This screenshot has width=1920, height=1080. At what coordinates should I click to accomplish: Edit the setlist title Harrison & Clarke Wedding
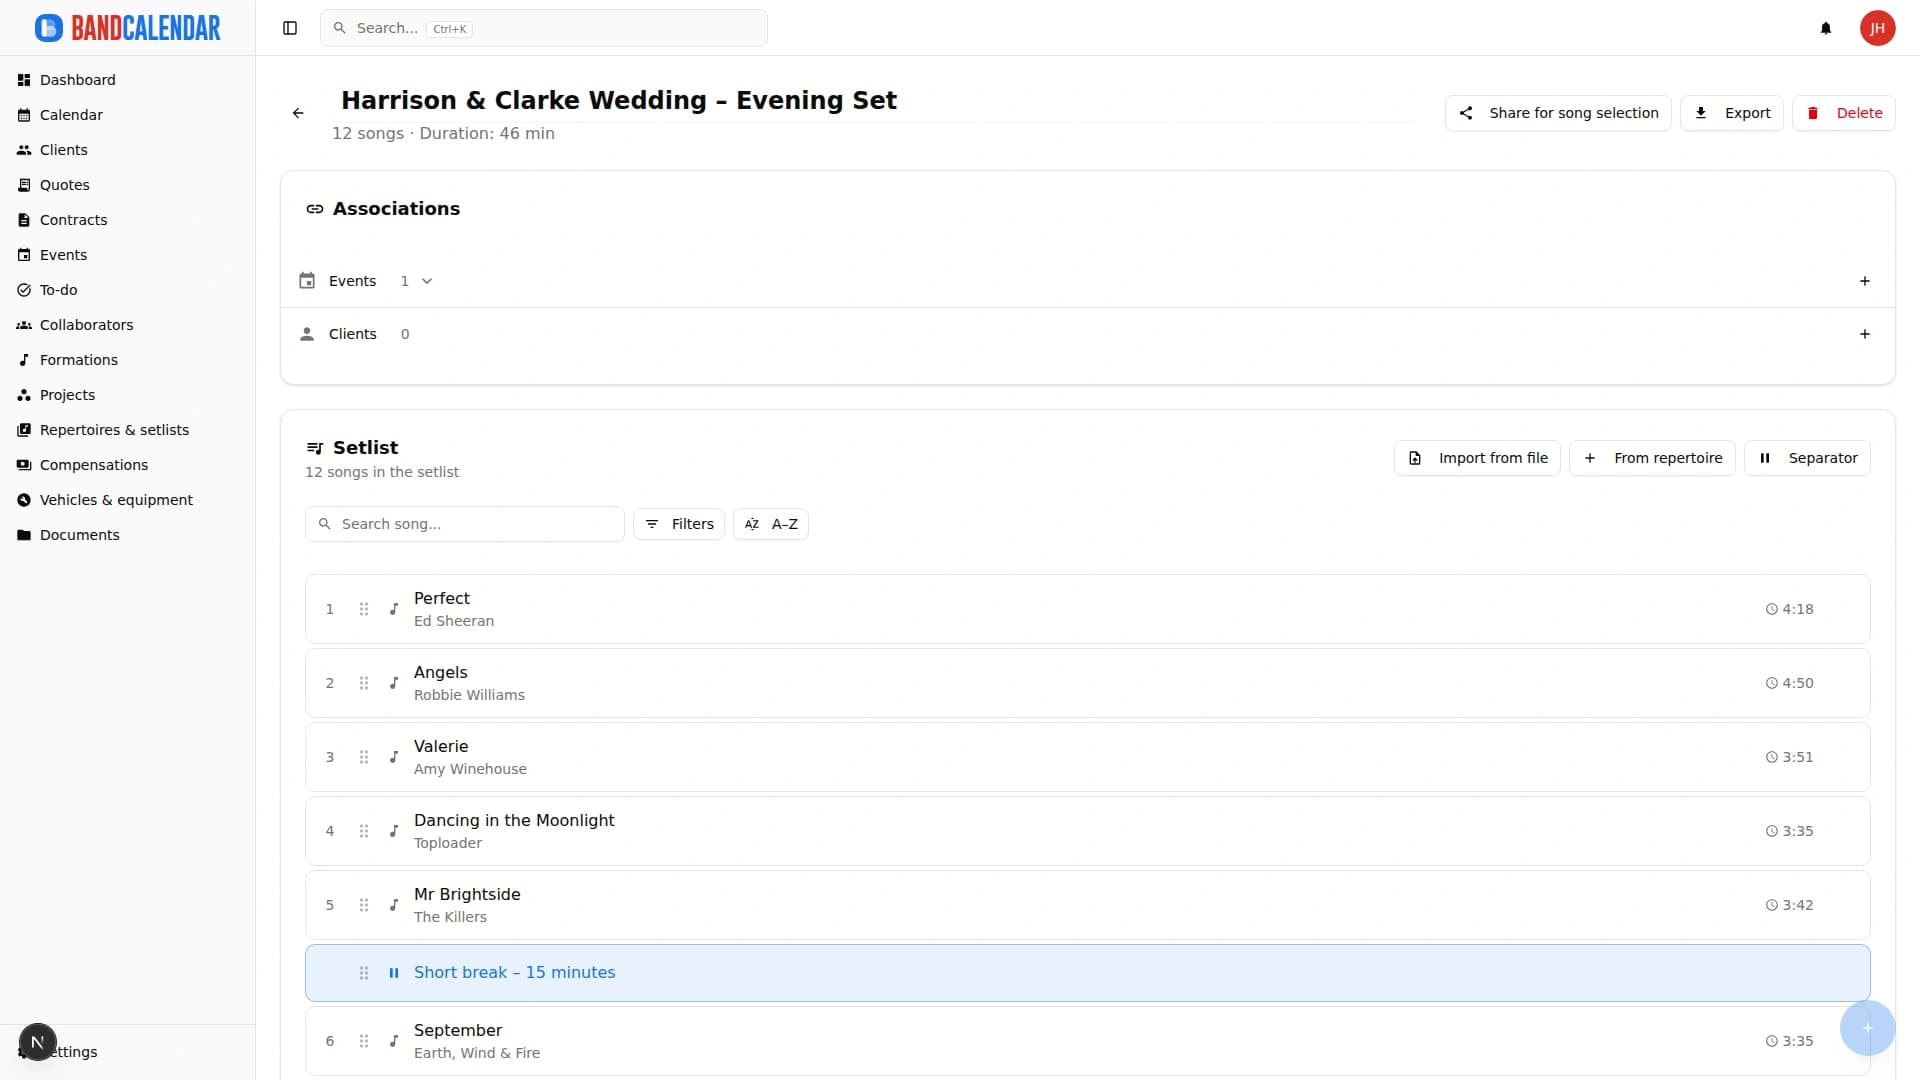(x=619, y=100)
